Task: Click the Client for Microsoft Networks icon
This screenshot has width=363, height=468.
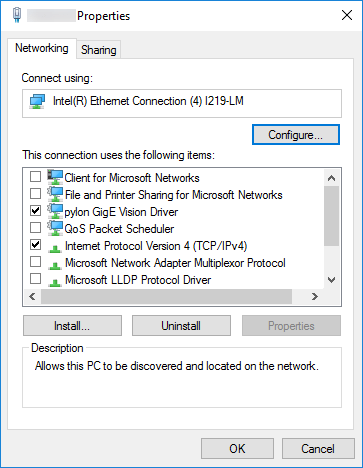Action: (x=55, y=177)
